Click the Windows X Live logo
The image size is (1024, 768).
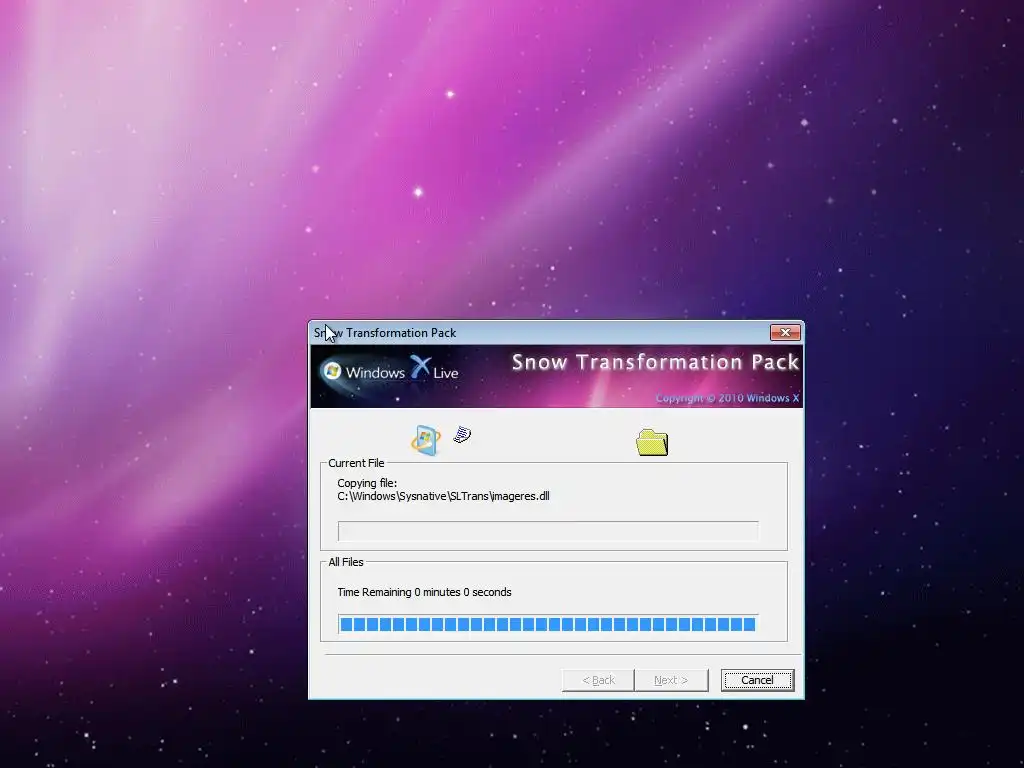coord(390,371)
